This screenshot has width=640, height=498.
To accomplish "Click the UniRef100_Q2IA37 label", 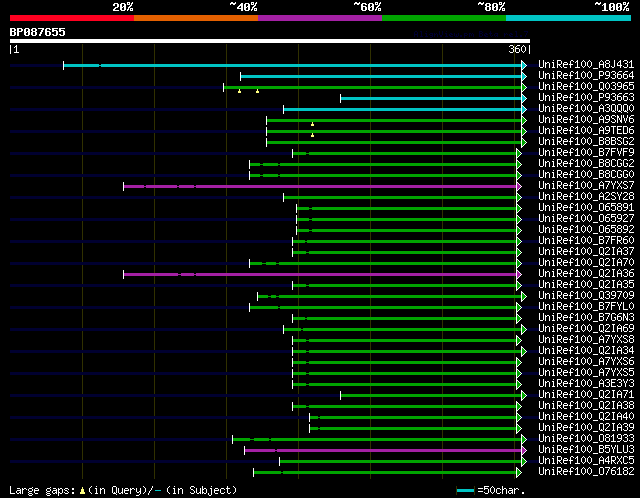I will (x=586, y=252).
